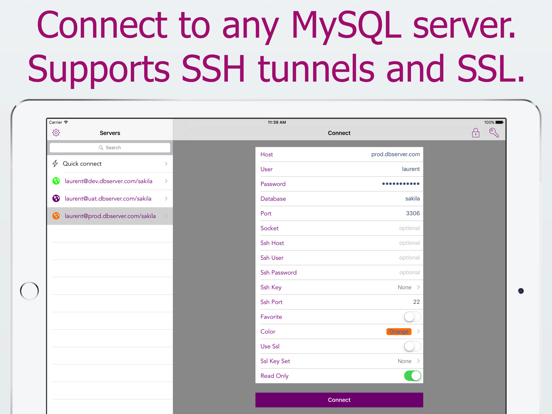
Task: Click the Ssh Host optional field
Action: (339, 243)
